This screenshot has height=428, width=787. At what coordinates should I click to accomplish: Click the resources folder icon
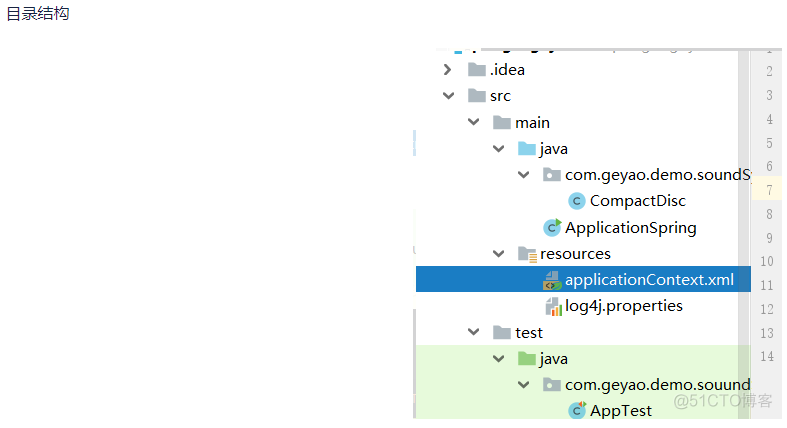coord(527,254)
